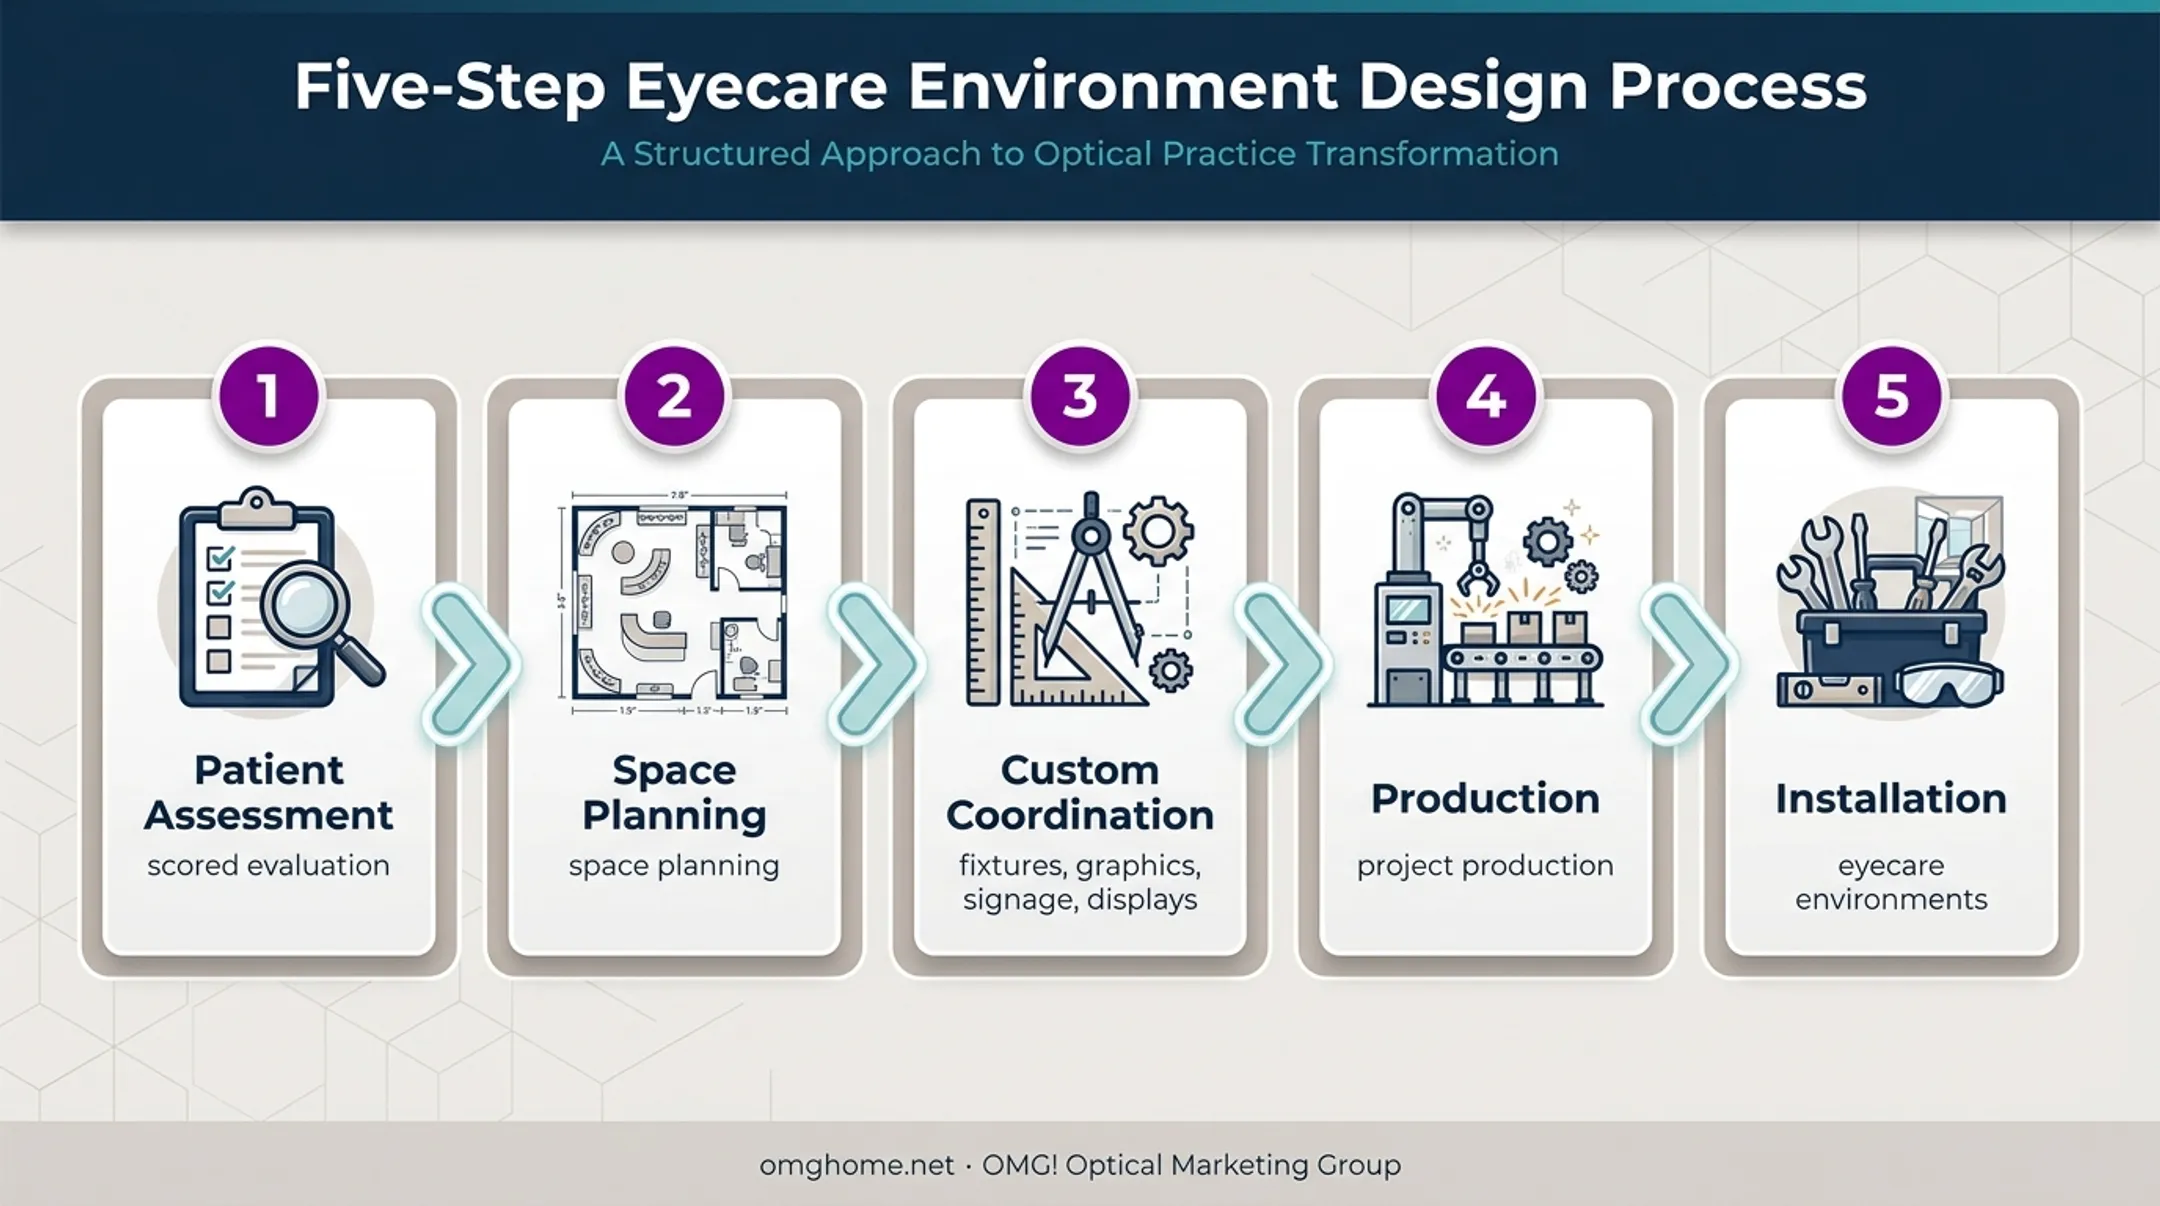Click the compass and ruler drafting icon

coord(1080,598)
